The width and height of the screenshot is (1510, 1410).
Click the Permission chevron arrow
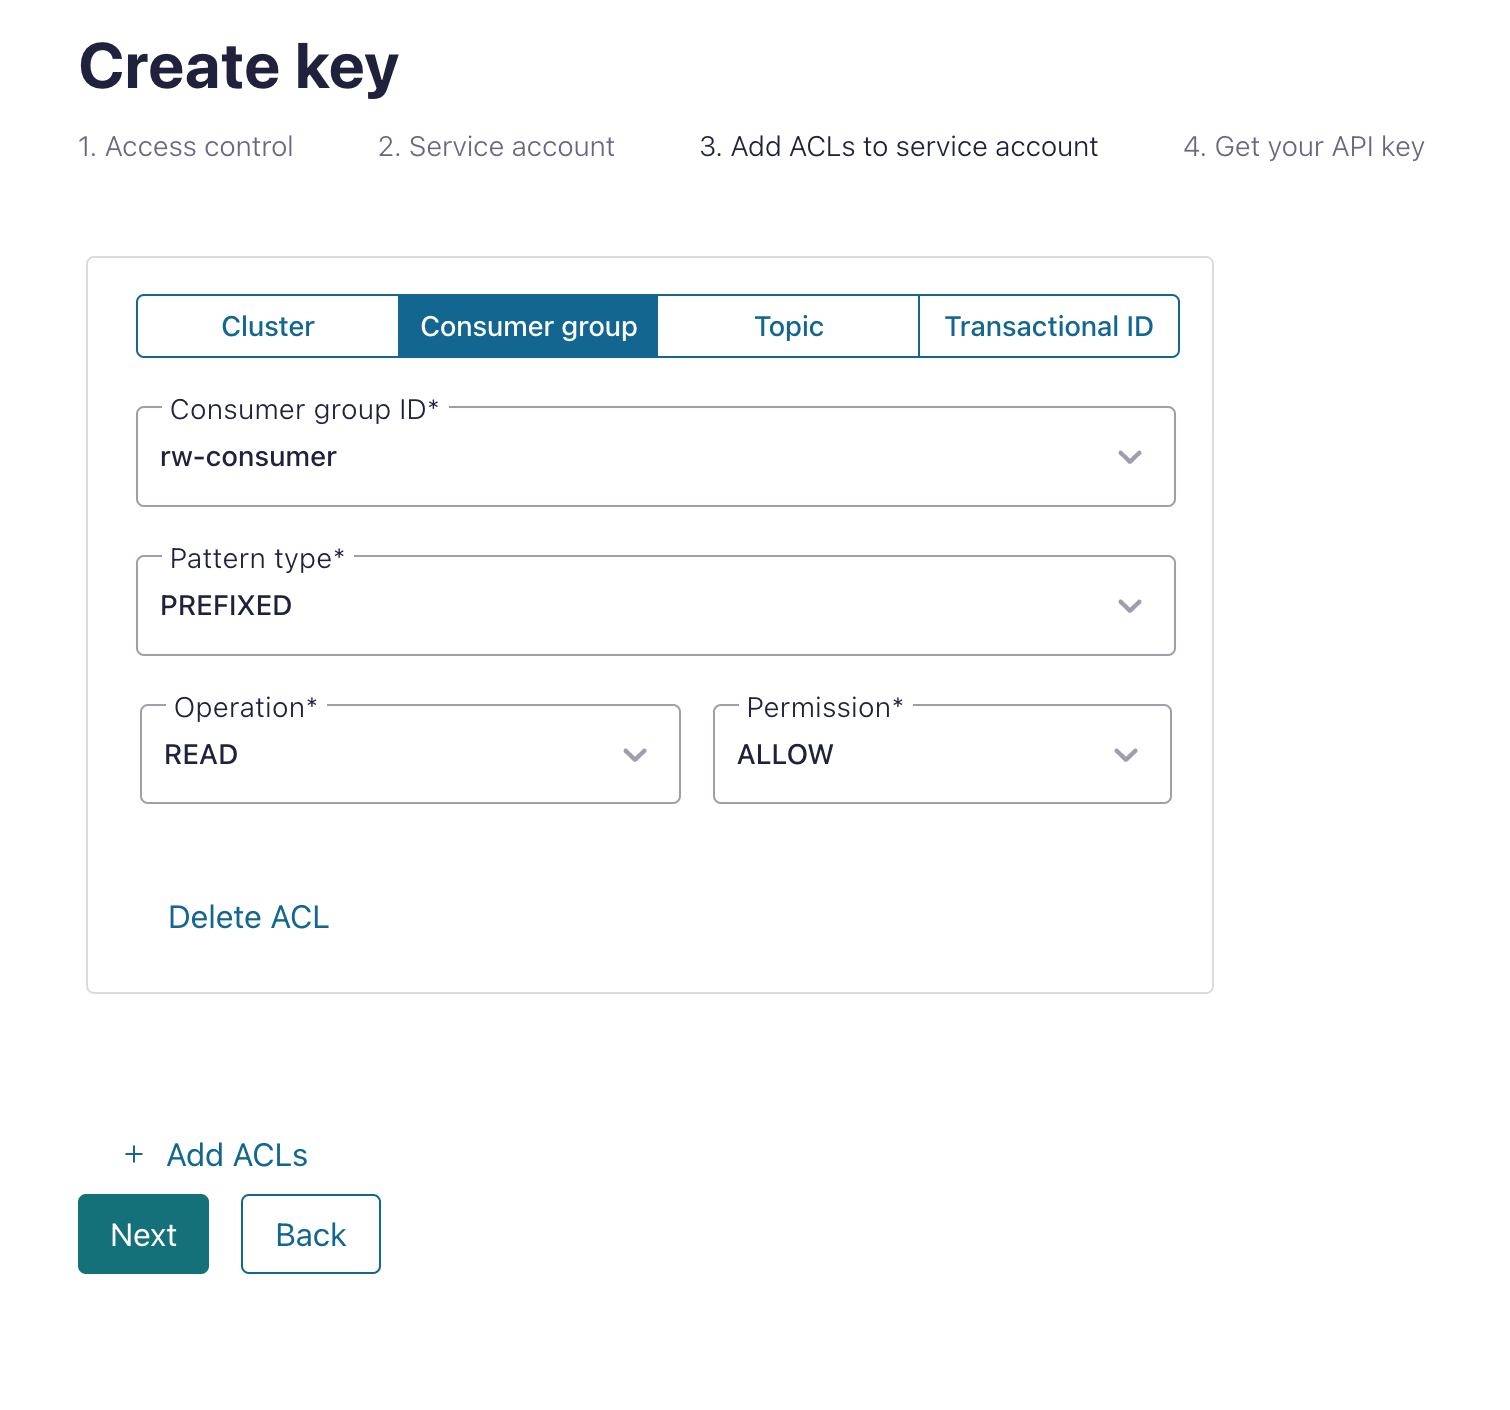click(x=1126, y=755)
